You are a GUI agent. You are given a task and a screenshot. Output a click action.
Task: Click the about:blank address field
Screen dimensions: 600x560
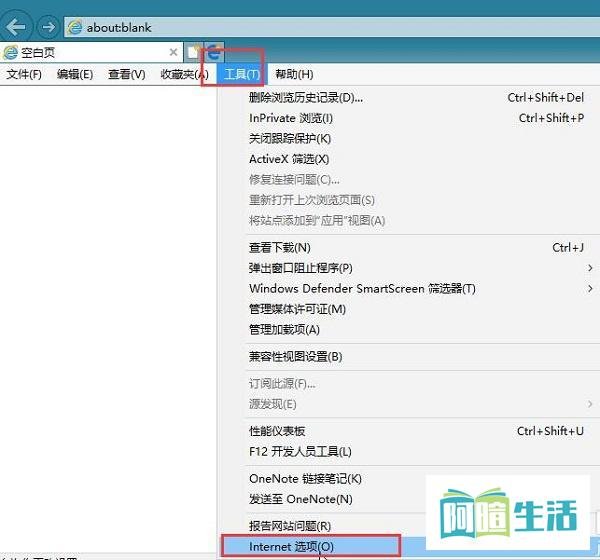(x=332, y=27)
